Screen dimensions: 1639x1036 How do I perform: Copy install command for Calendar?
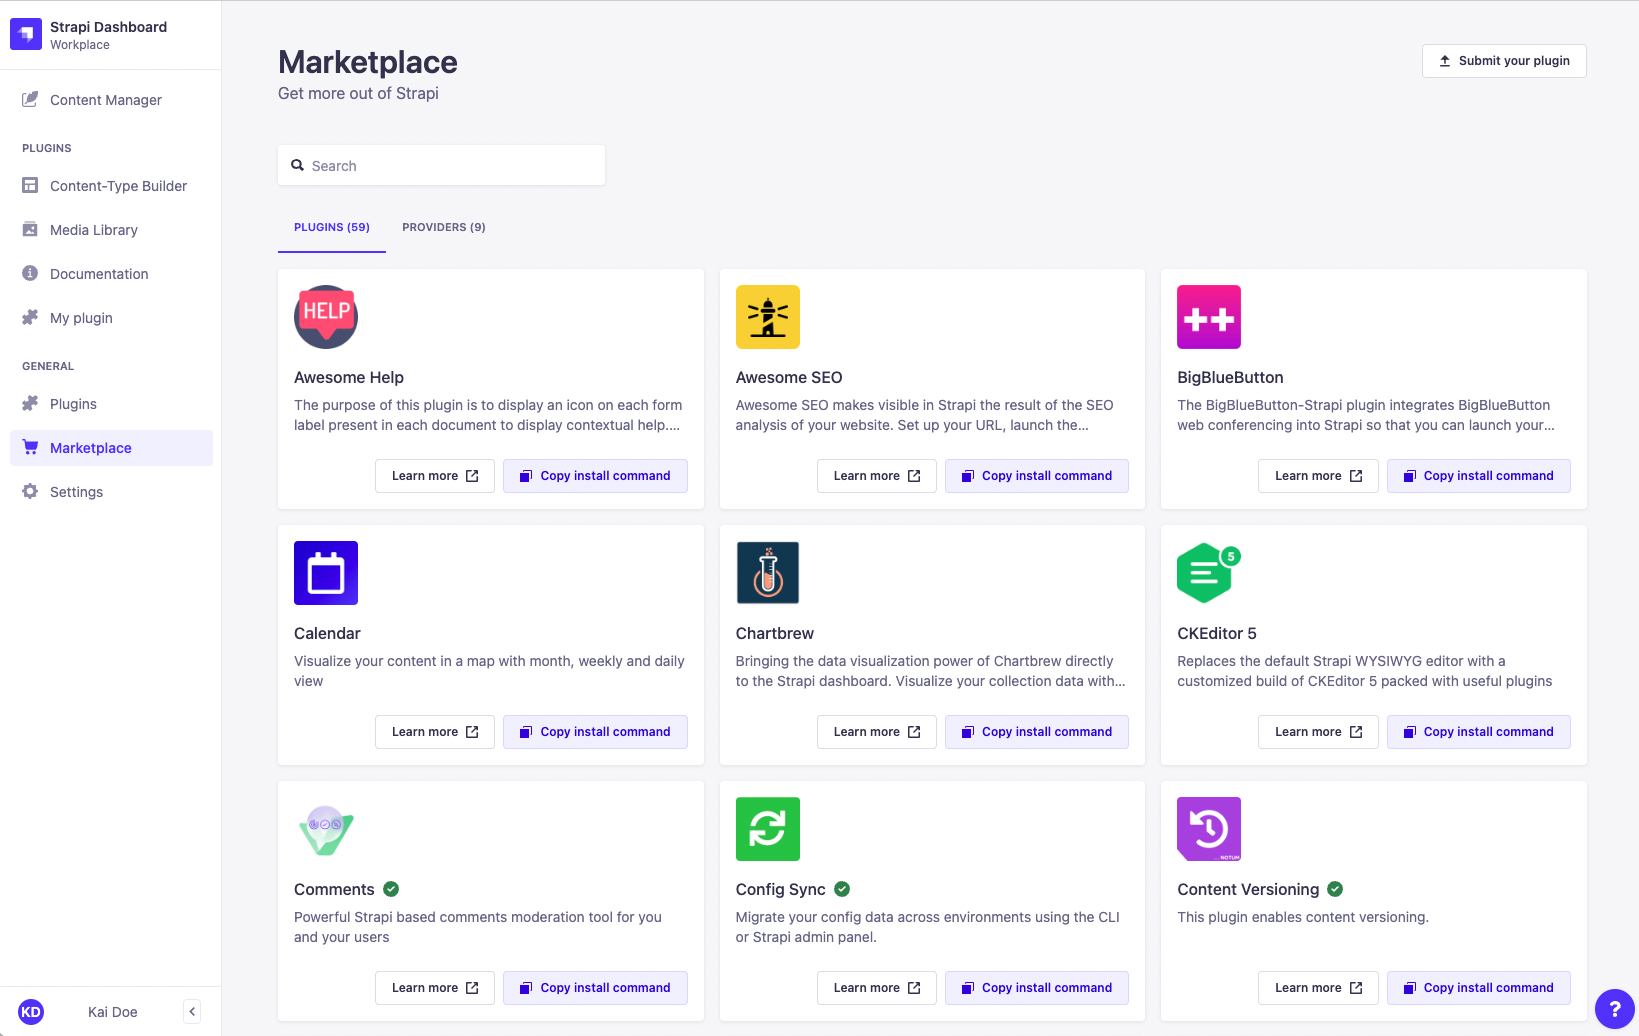pyautogui.click(x=595, y=732)
